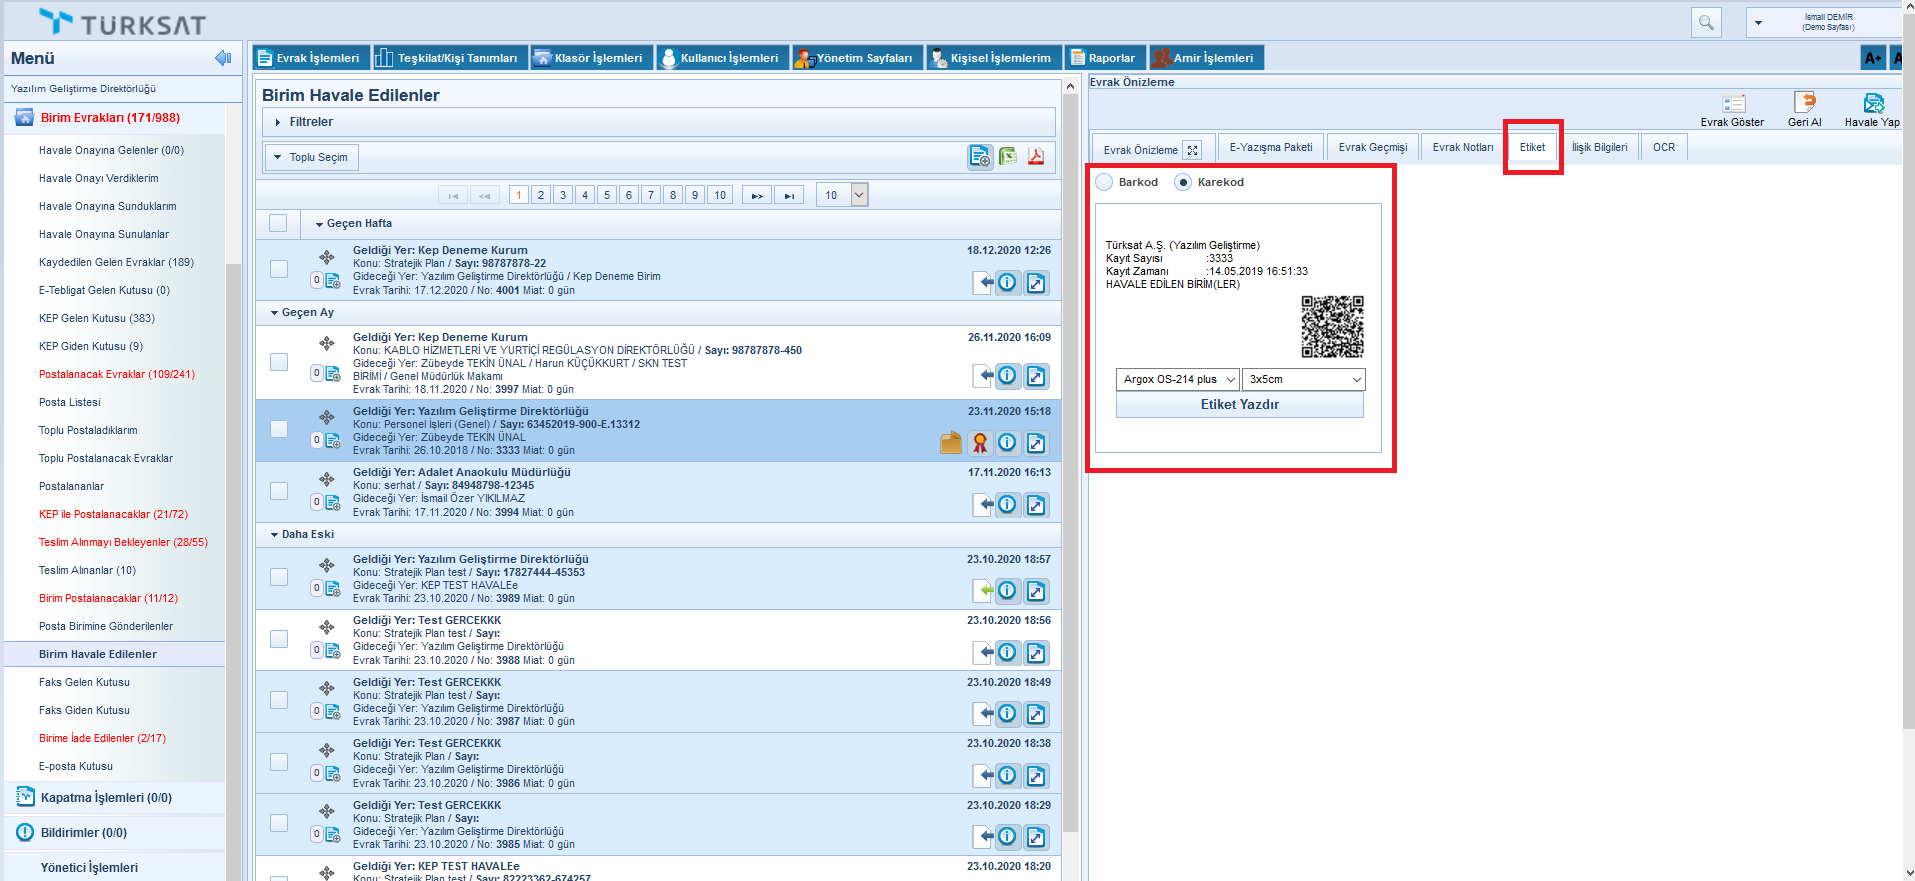
Task: Open KEP Gelen Kutusu (383) link
Action: 97,318
